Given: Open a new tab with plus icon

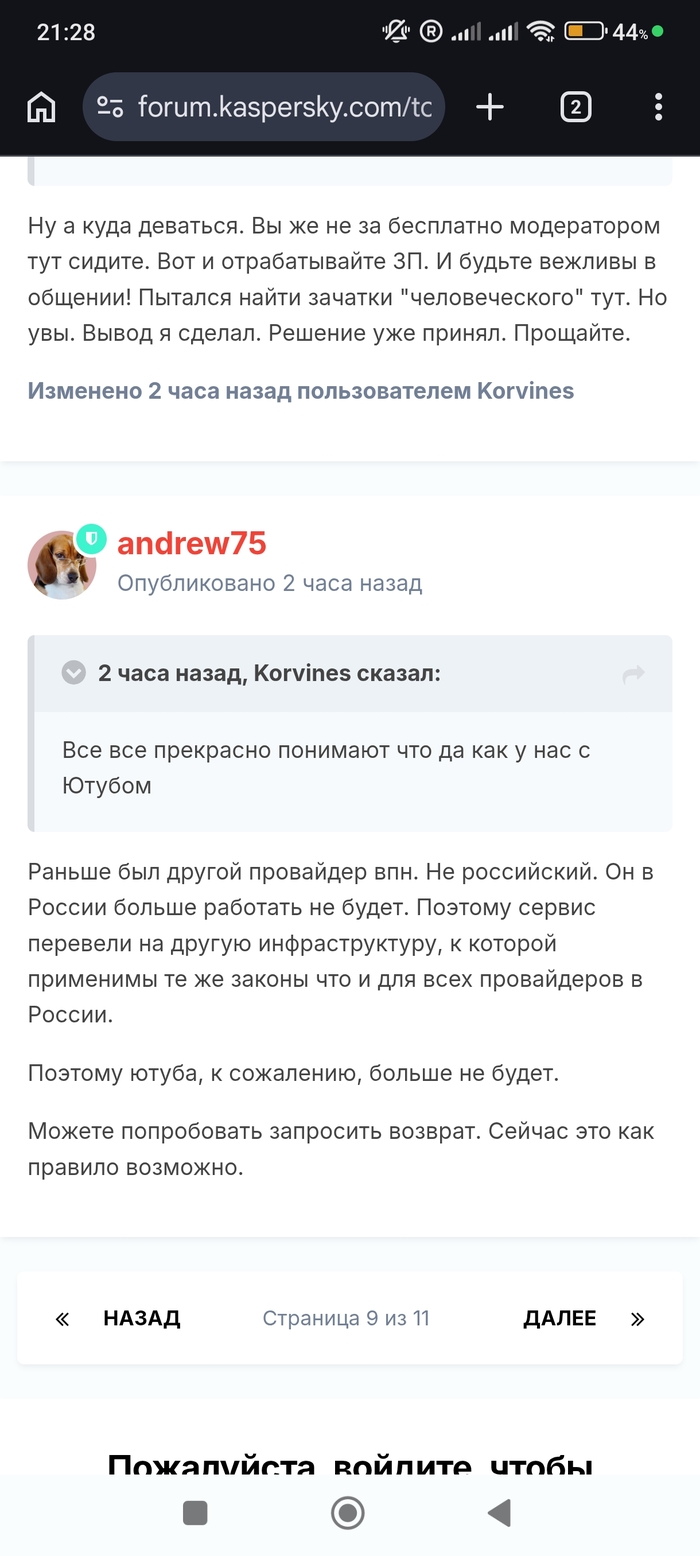Looking at the screenshot, I should (x=489, y=107).
